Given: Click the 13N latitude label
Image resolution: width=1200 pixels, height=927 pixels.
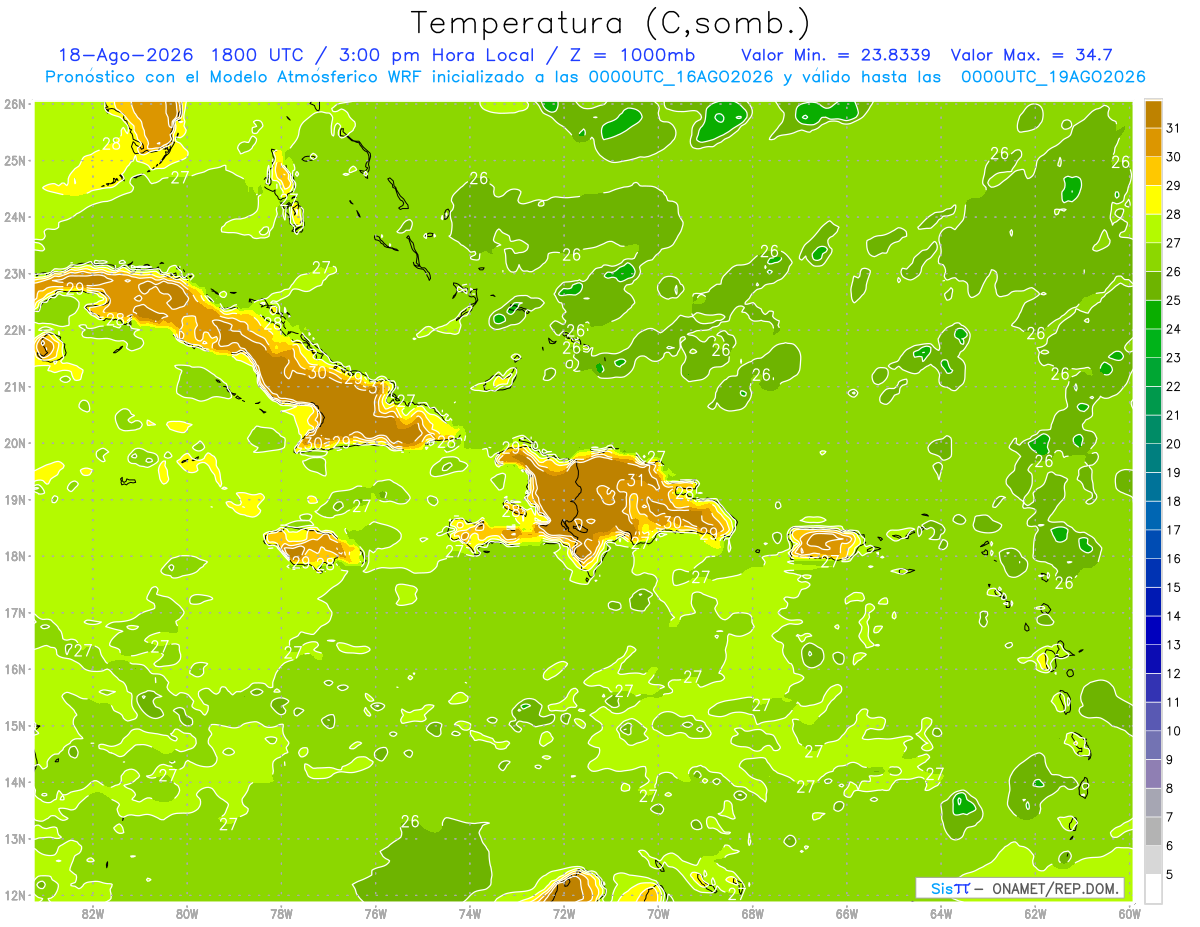Looking at the screenshot, I should click(15, 838).
